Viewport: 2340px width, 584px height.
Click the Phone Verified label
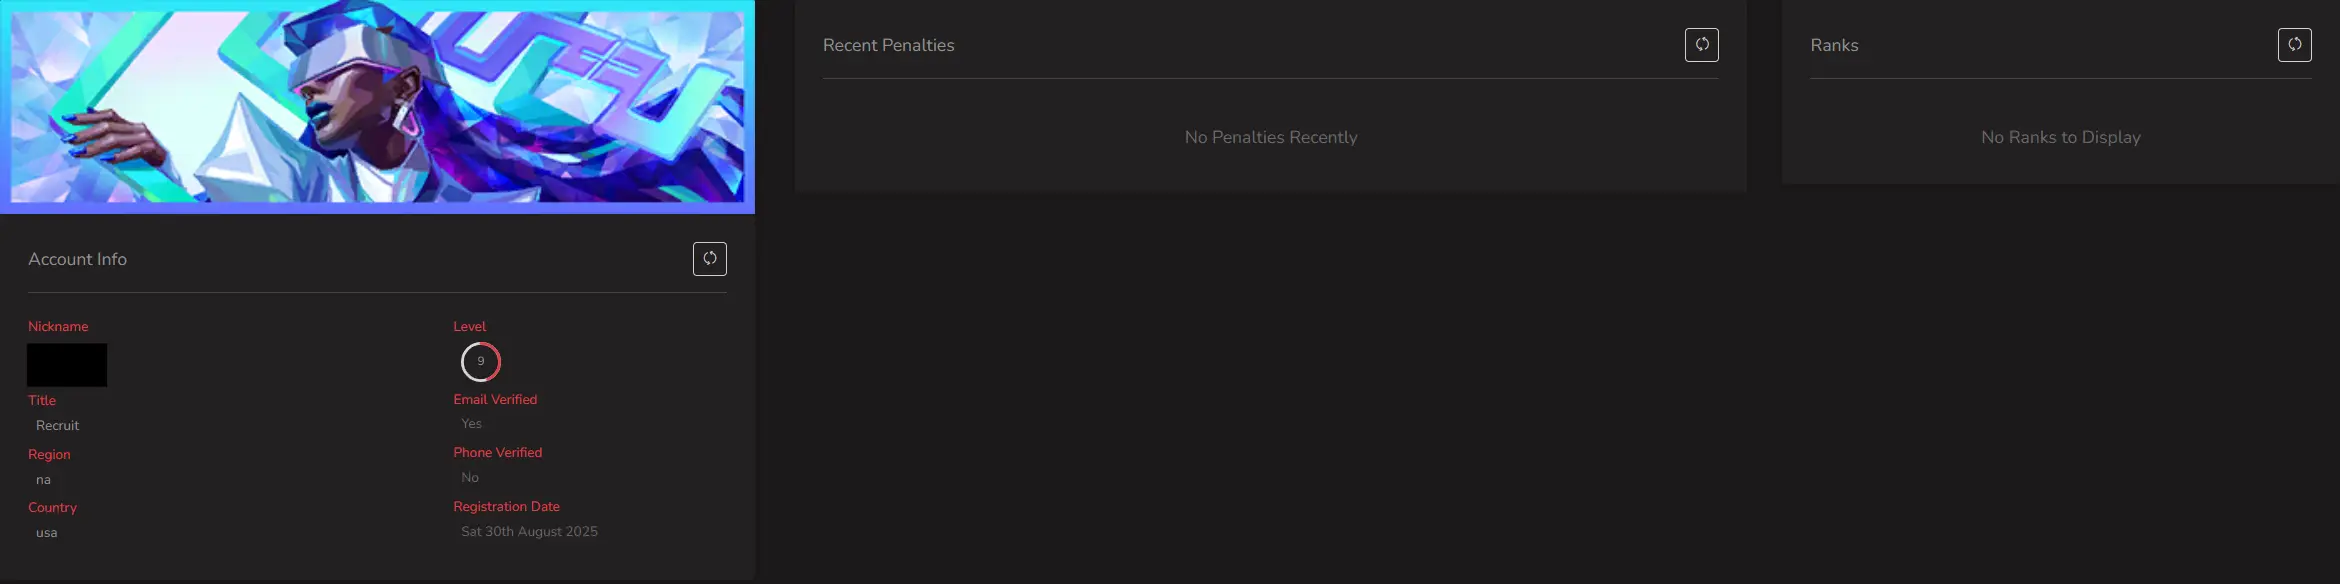click(x=497, y=452)
